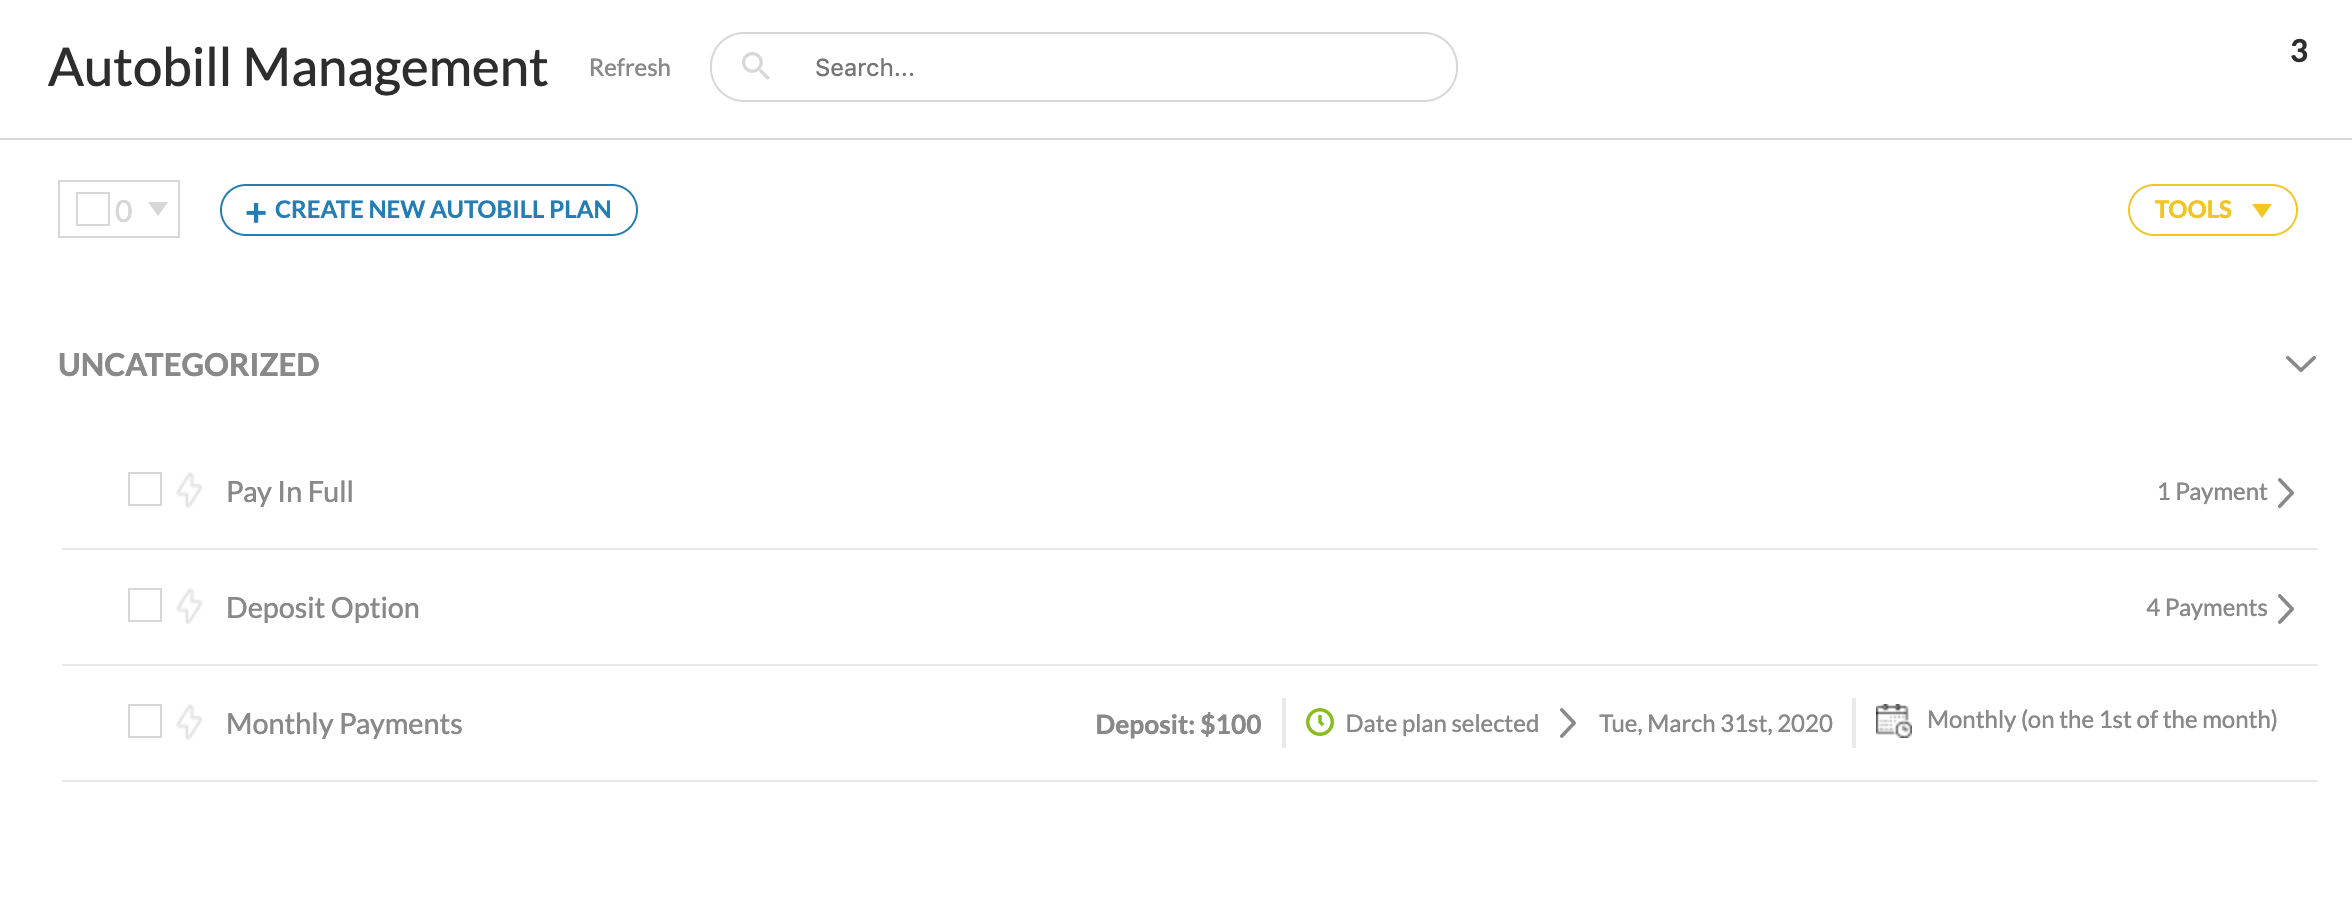Check the Pay In Full checkbox
Screen dimensions: 2352x918
click(145, 490)
